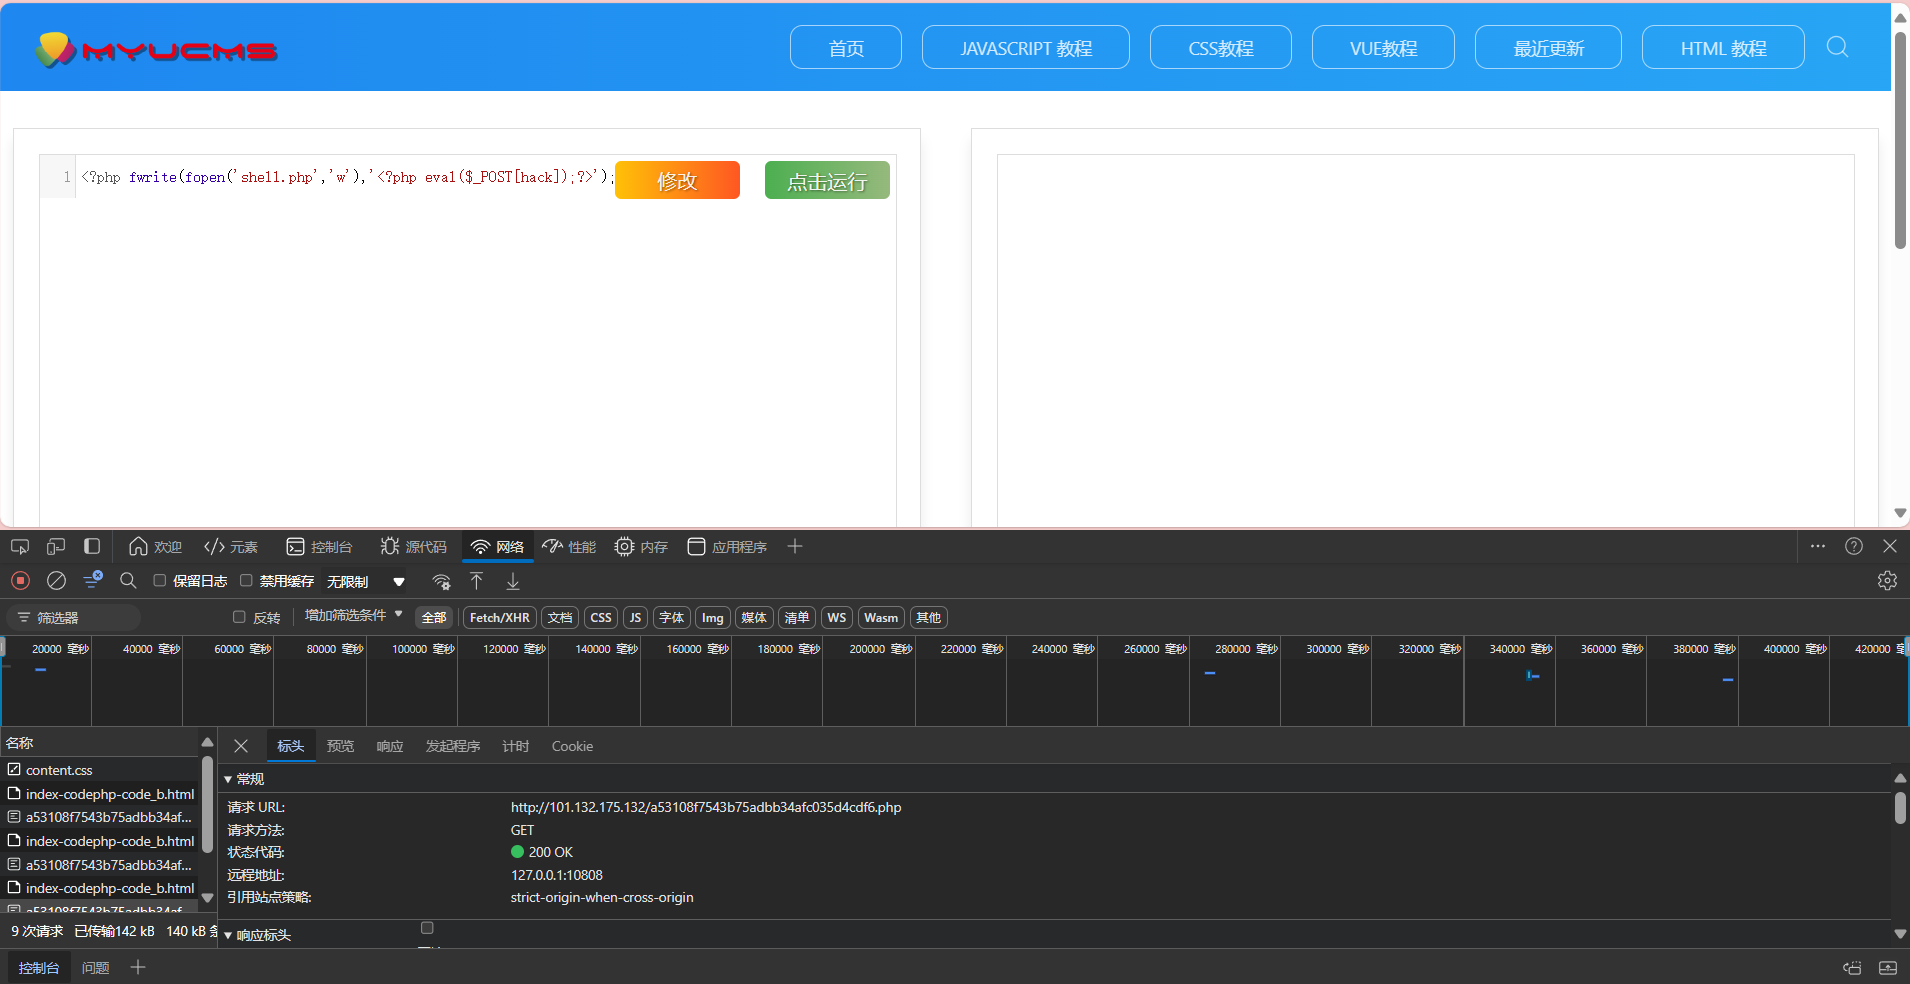Filter requests by CSS type
1910x984 pixels.
[x=601, y=617]
